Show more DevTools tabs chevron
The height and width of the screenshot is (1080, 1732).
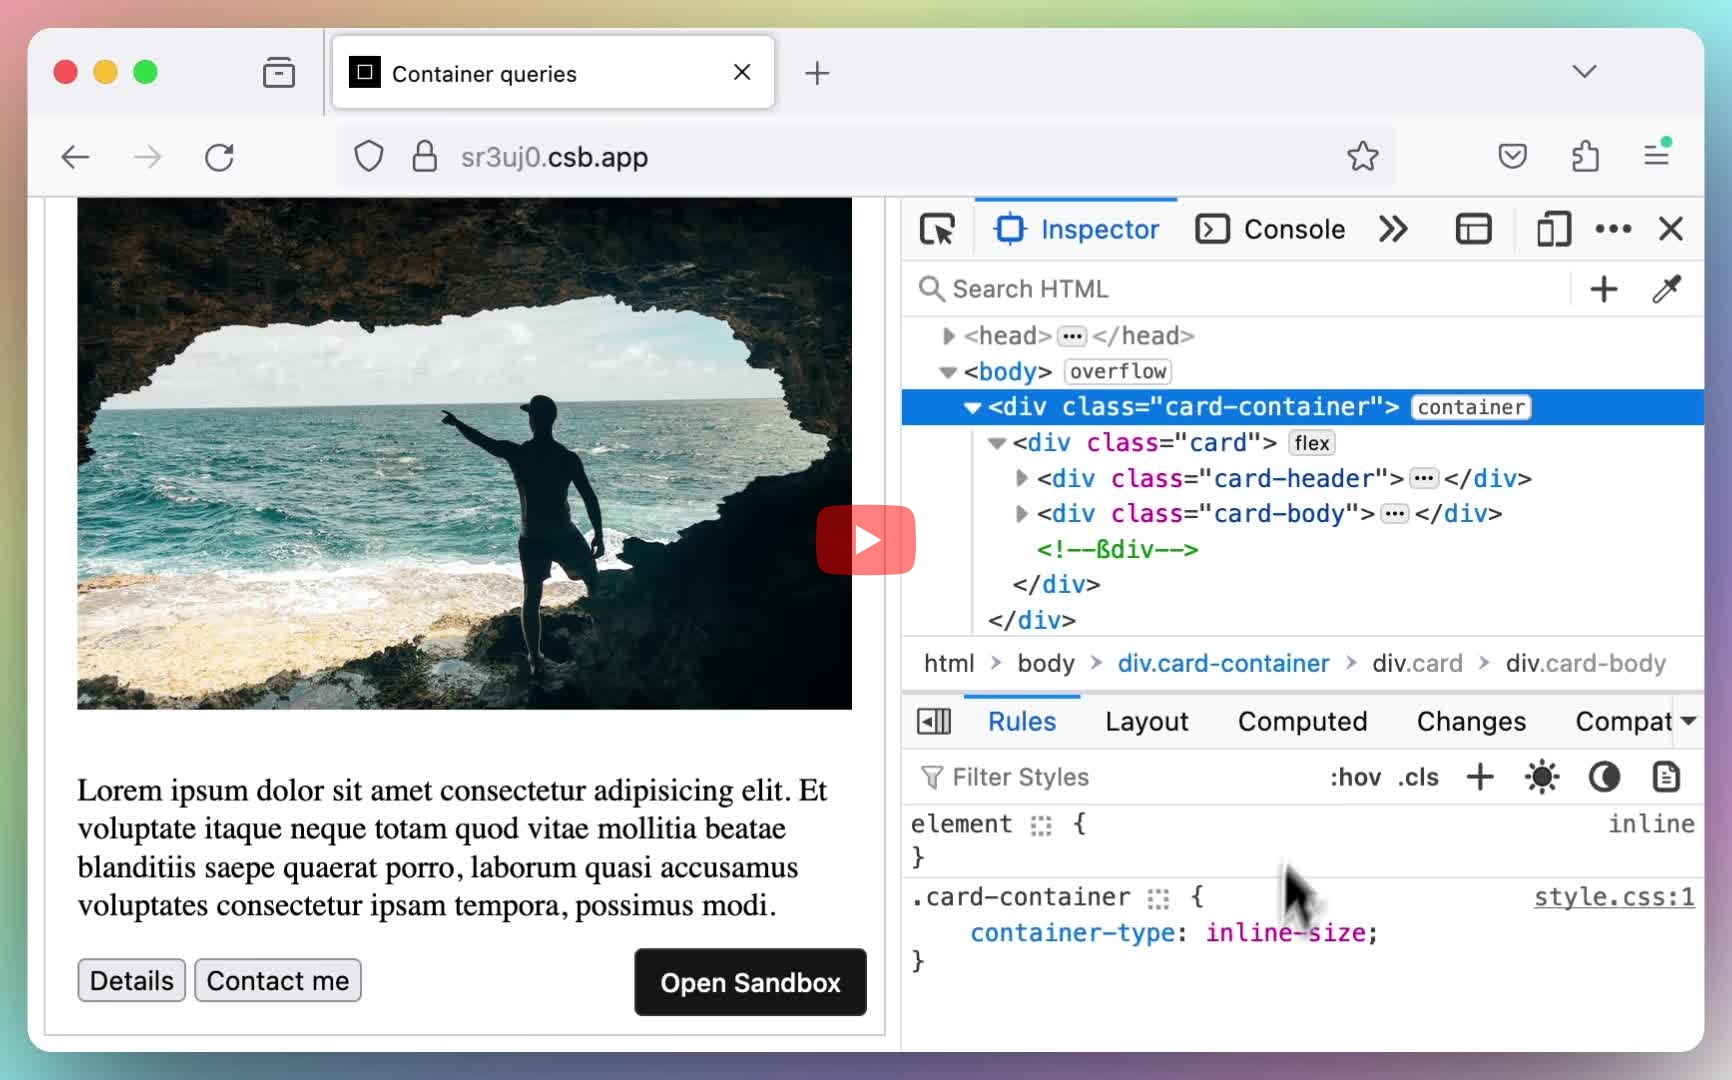click(1393, 229)
